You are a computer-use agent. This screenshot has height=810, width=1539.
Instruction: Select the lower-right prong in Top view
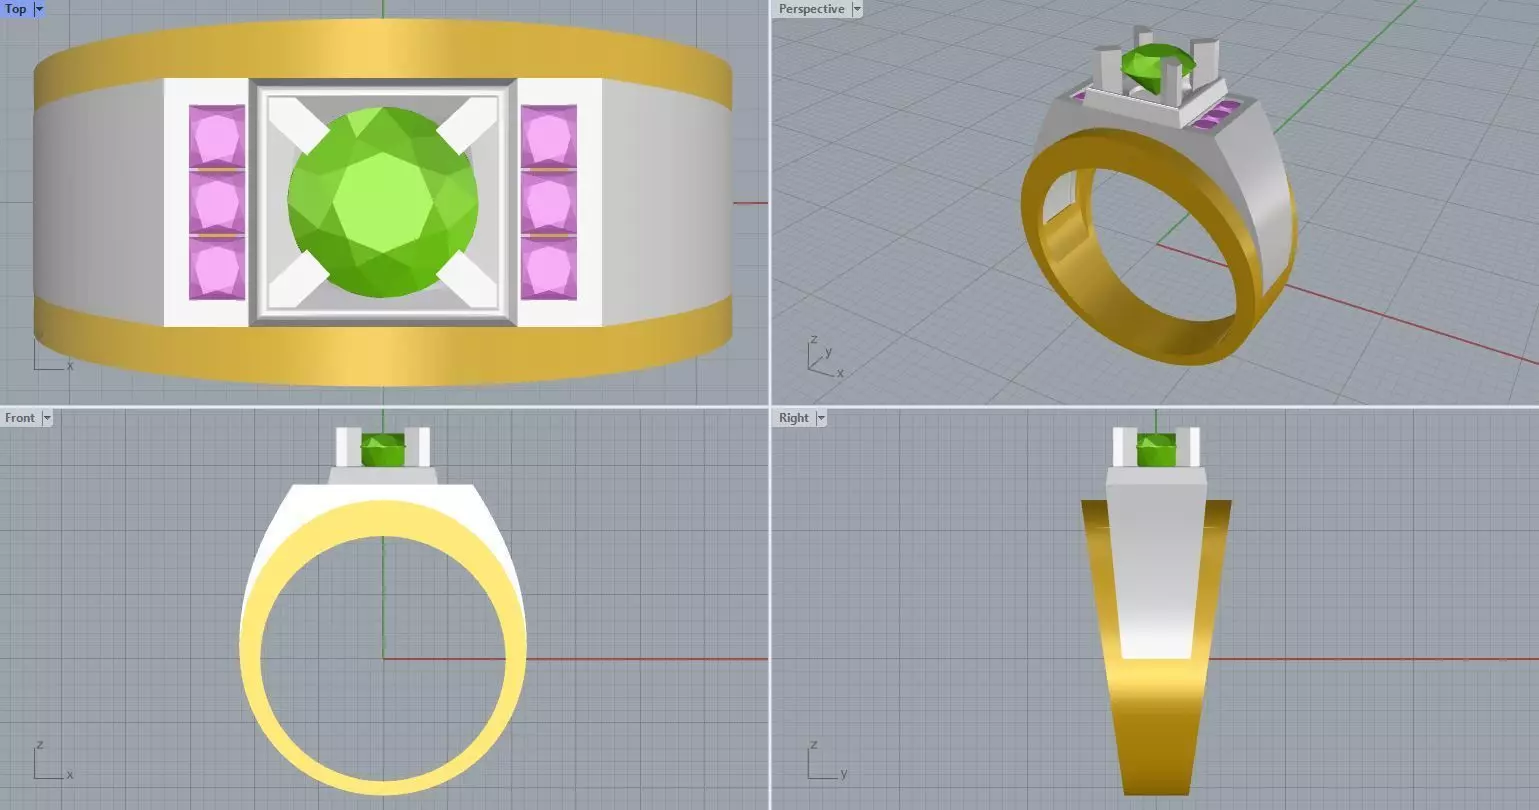[x=468, y=279]
